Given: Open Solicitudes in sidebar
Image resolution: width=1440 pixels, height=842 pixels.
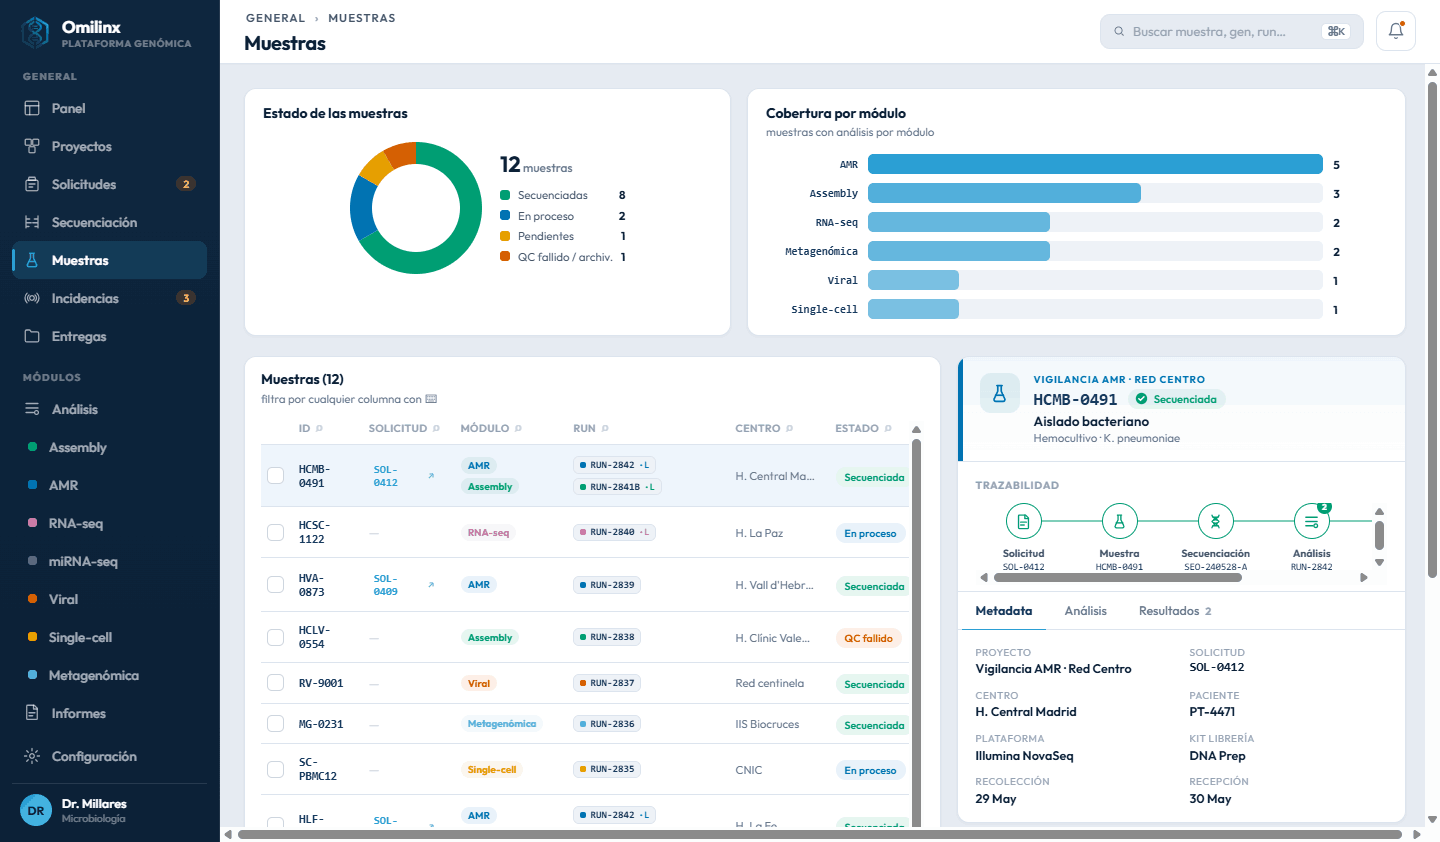Looking at the screenshot, I should point(110,184).
